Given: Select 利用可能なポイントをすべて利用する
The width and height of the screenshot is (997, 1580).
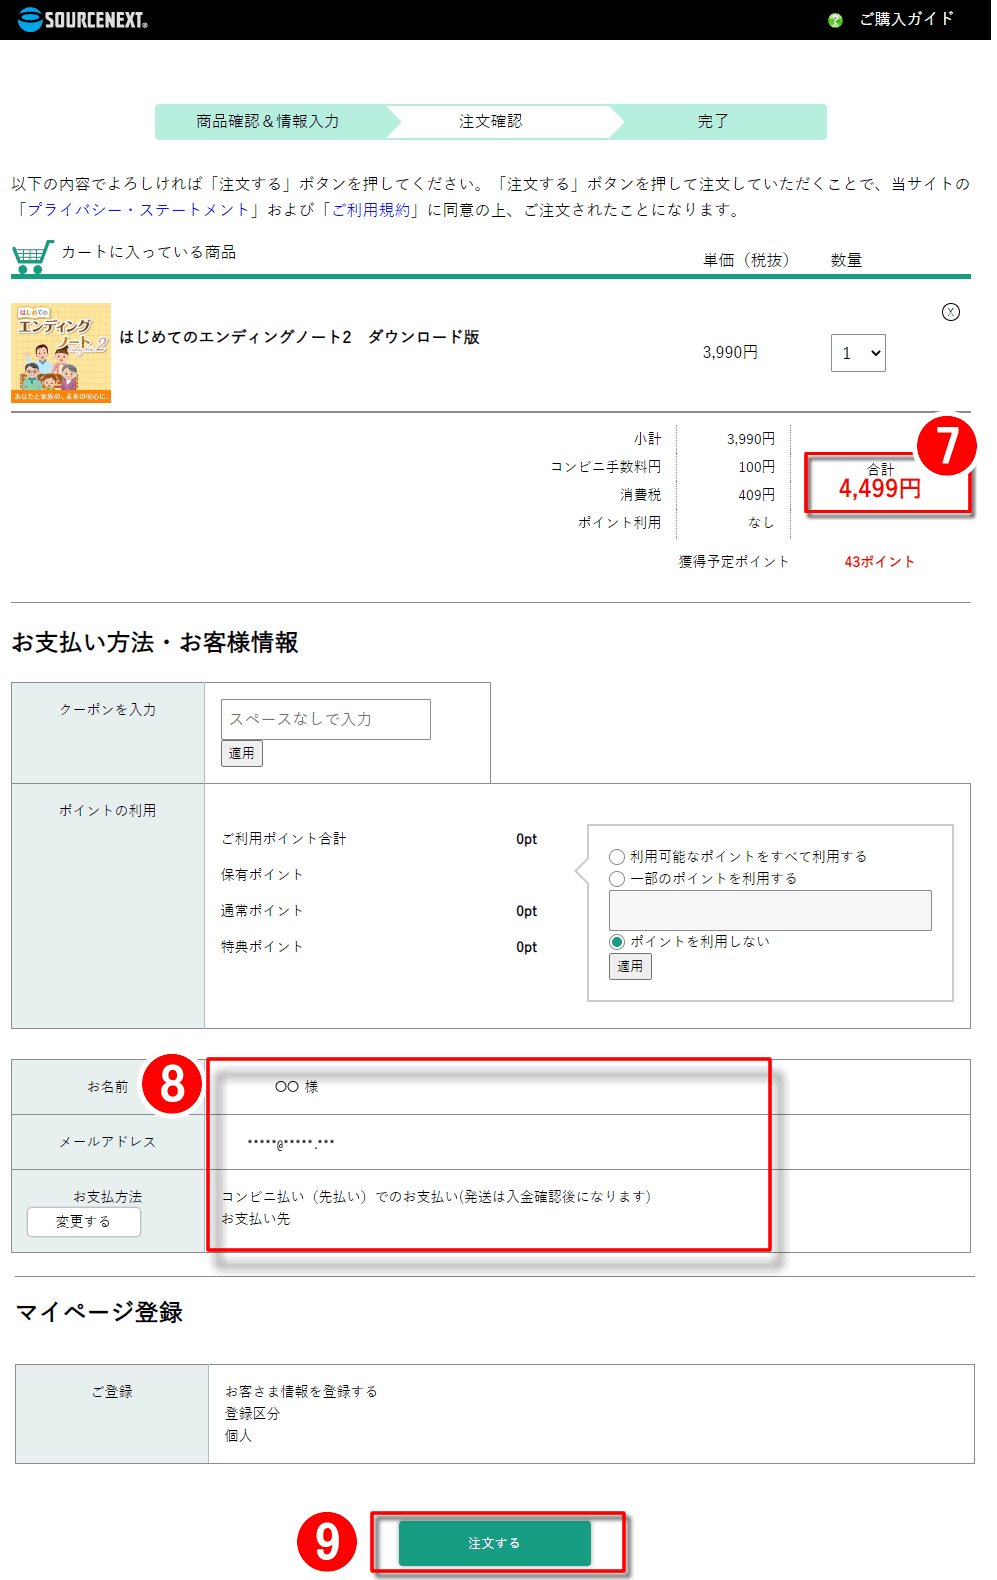Looking at the screenshot, I should tap(617, 857).
